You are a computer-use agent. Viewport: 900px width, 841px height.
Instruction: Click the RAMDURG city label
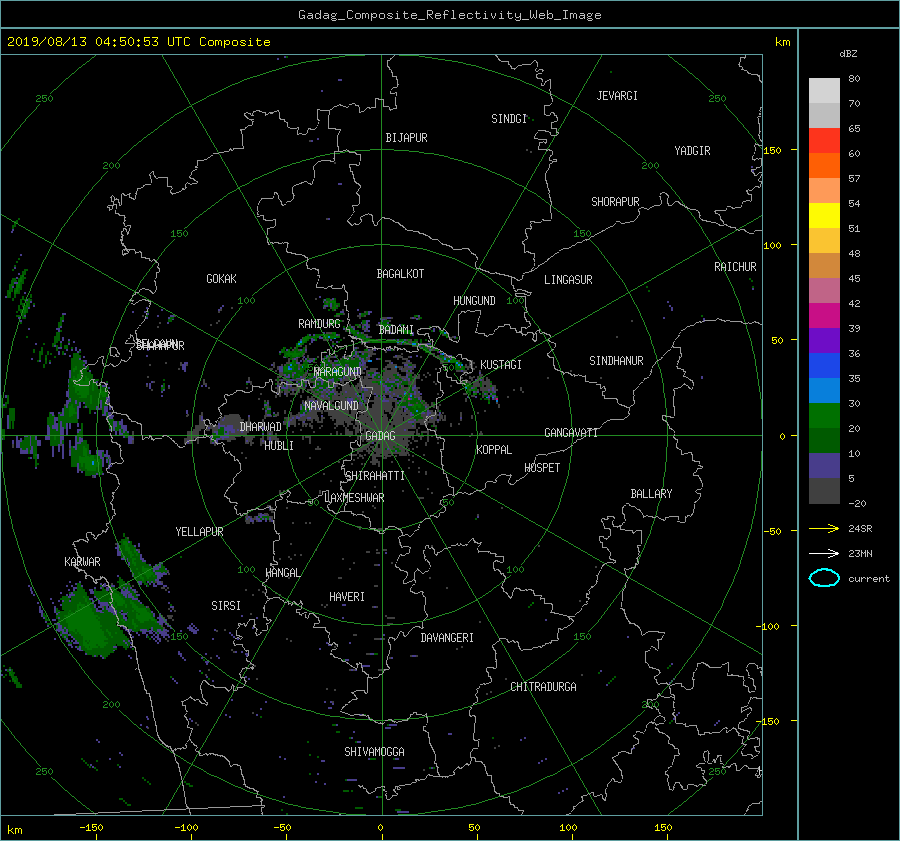pyautogui.click(x=319, y=324)
